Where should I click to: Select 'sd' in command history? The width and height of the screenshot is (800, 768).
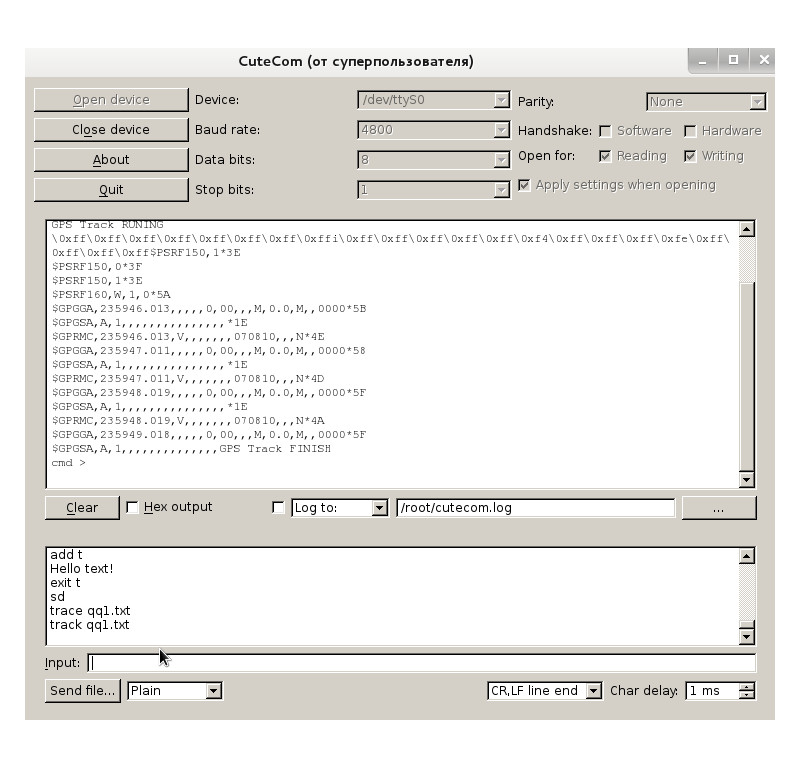57,597
